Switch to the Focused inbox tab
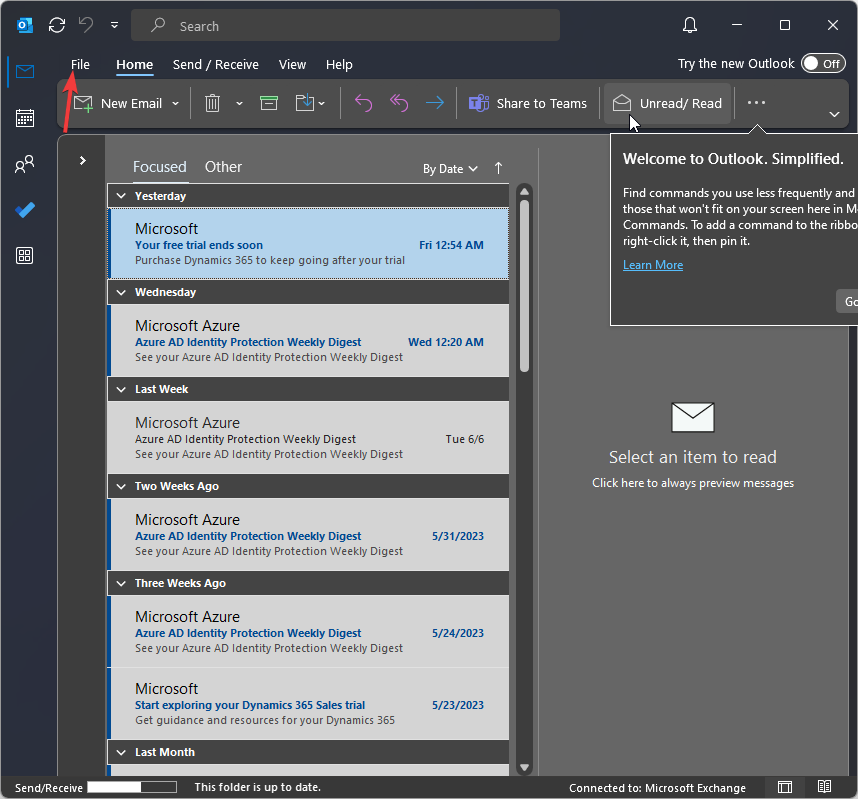 160,167
